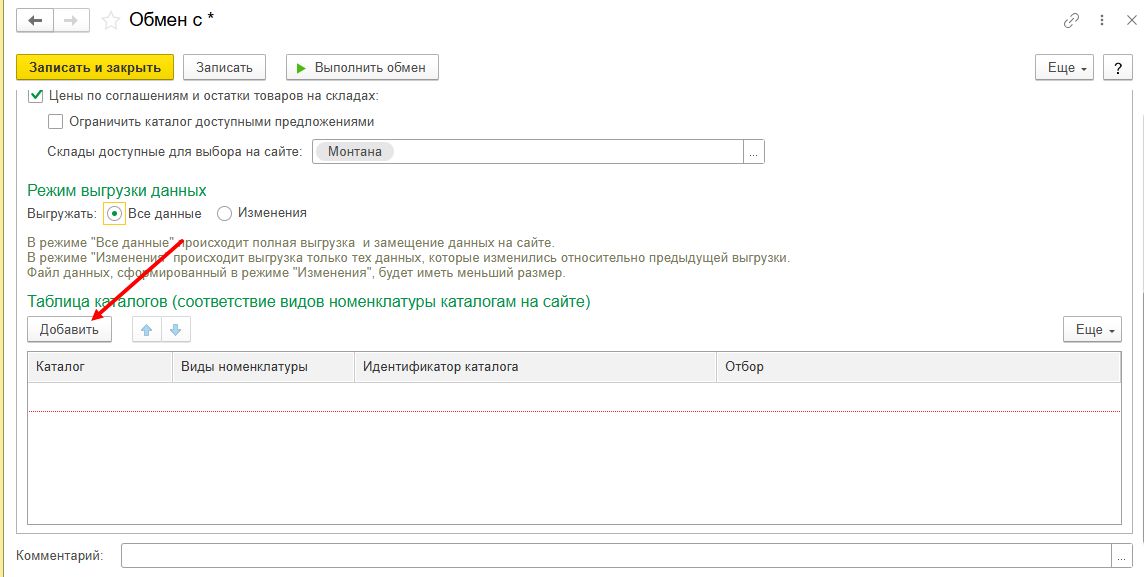Select the "Изменения" export mode

[224, 213]
